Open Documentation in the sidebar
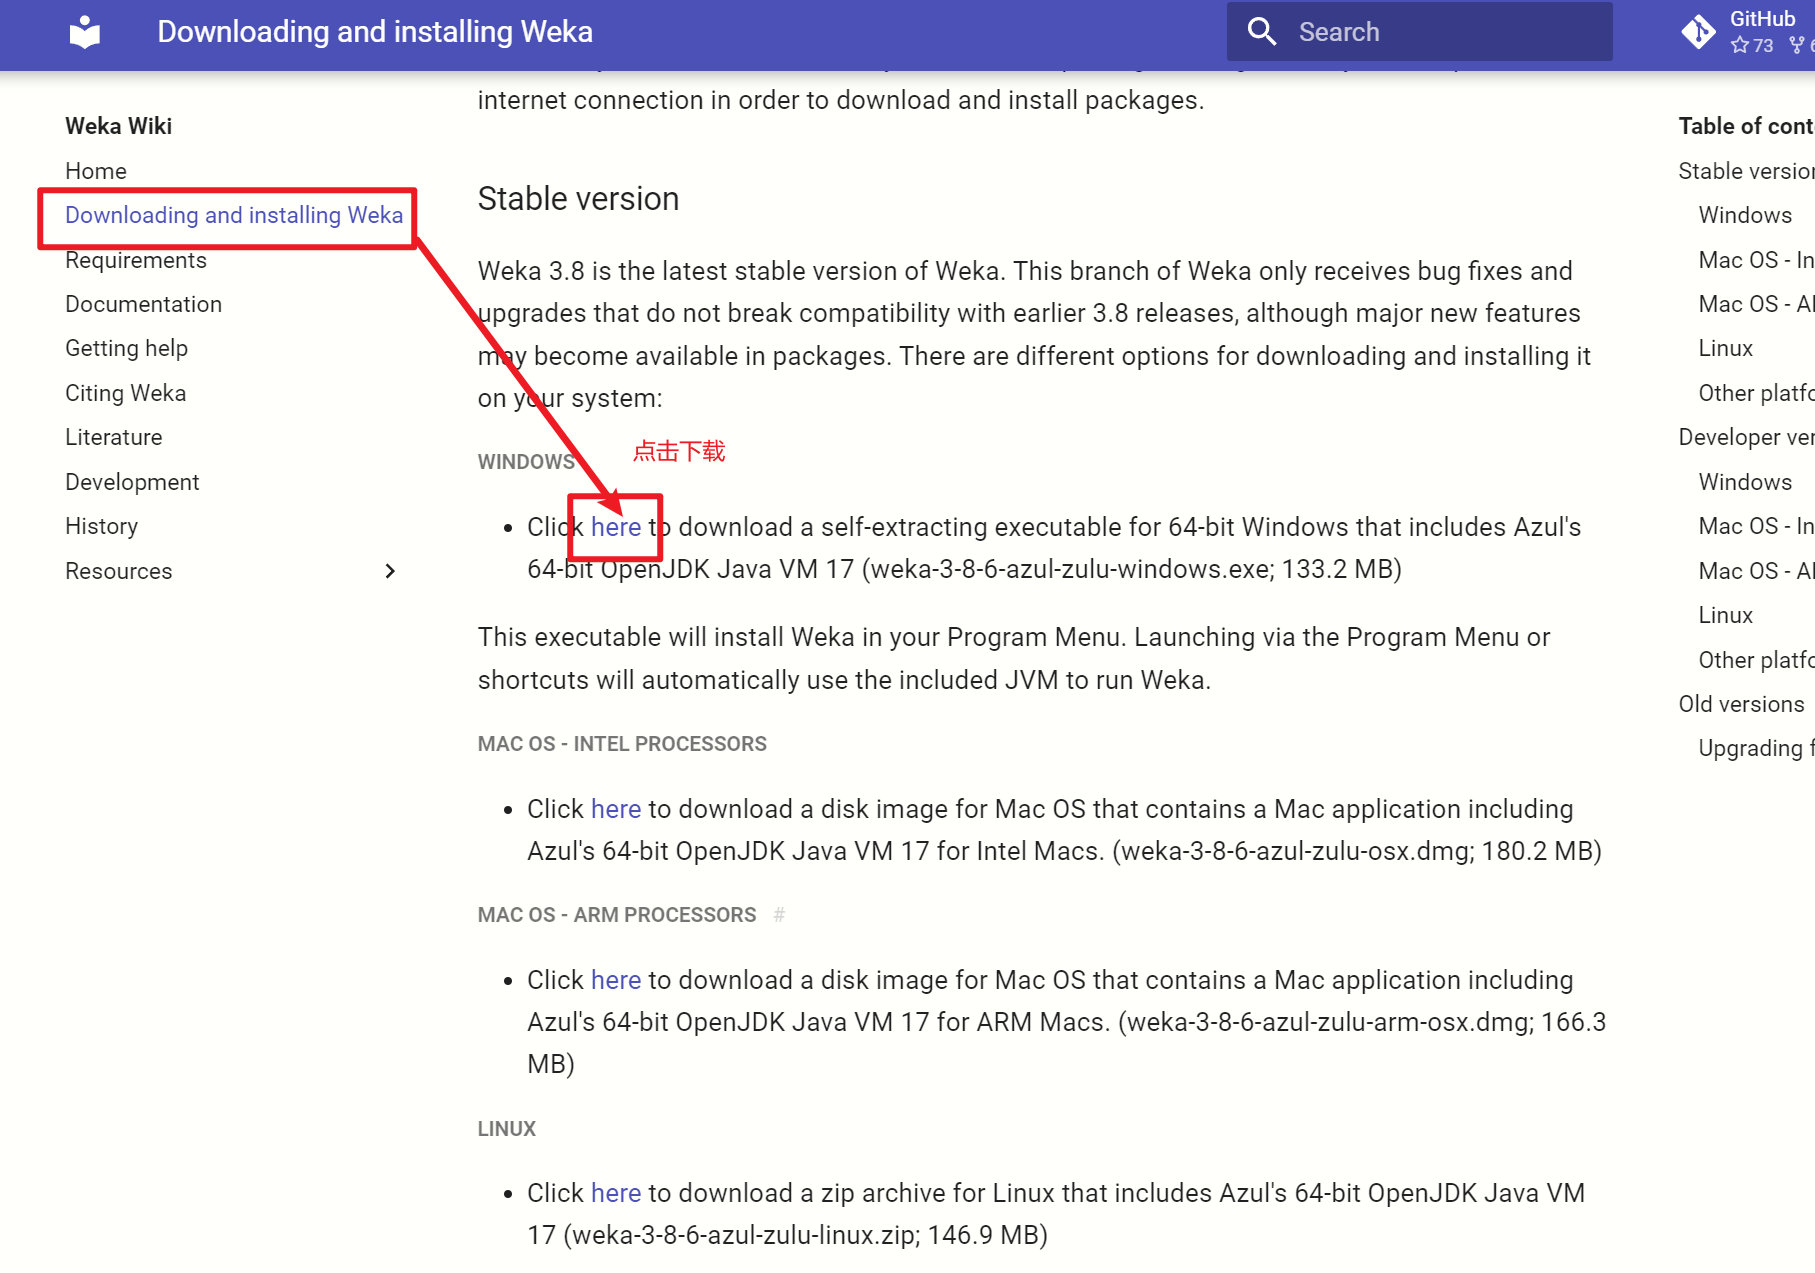Screen dimensions: 1815x1273 pos(143,304)
